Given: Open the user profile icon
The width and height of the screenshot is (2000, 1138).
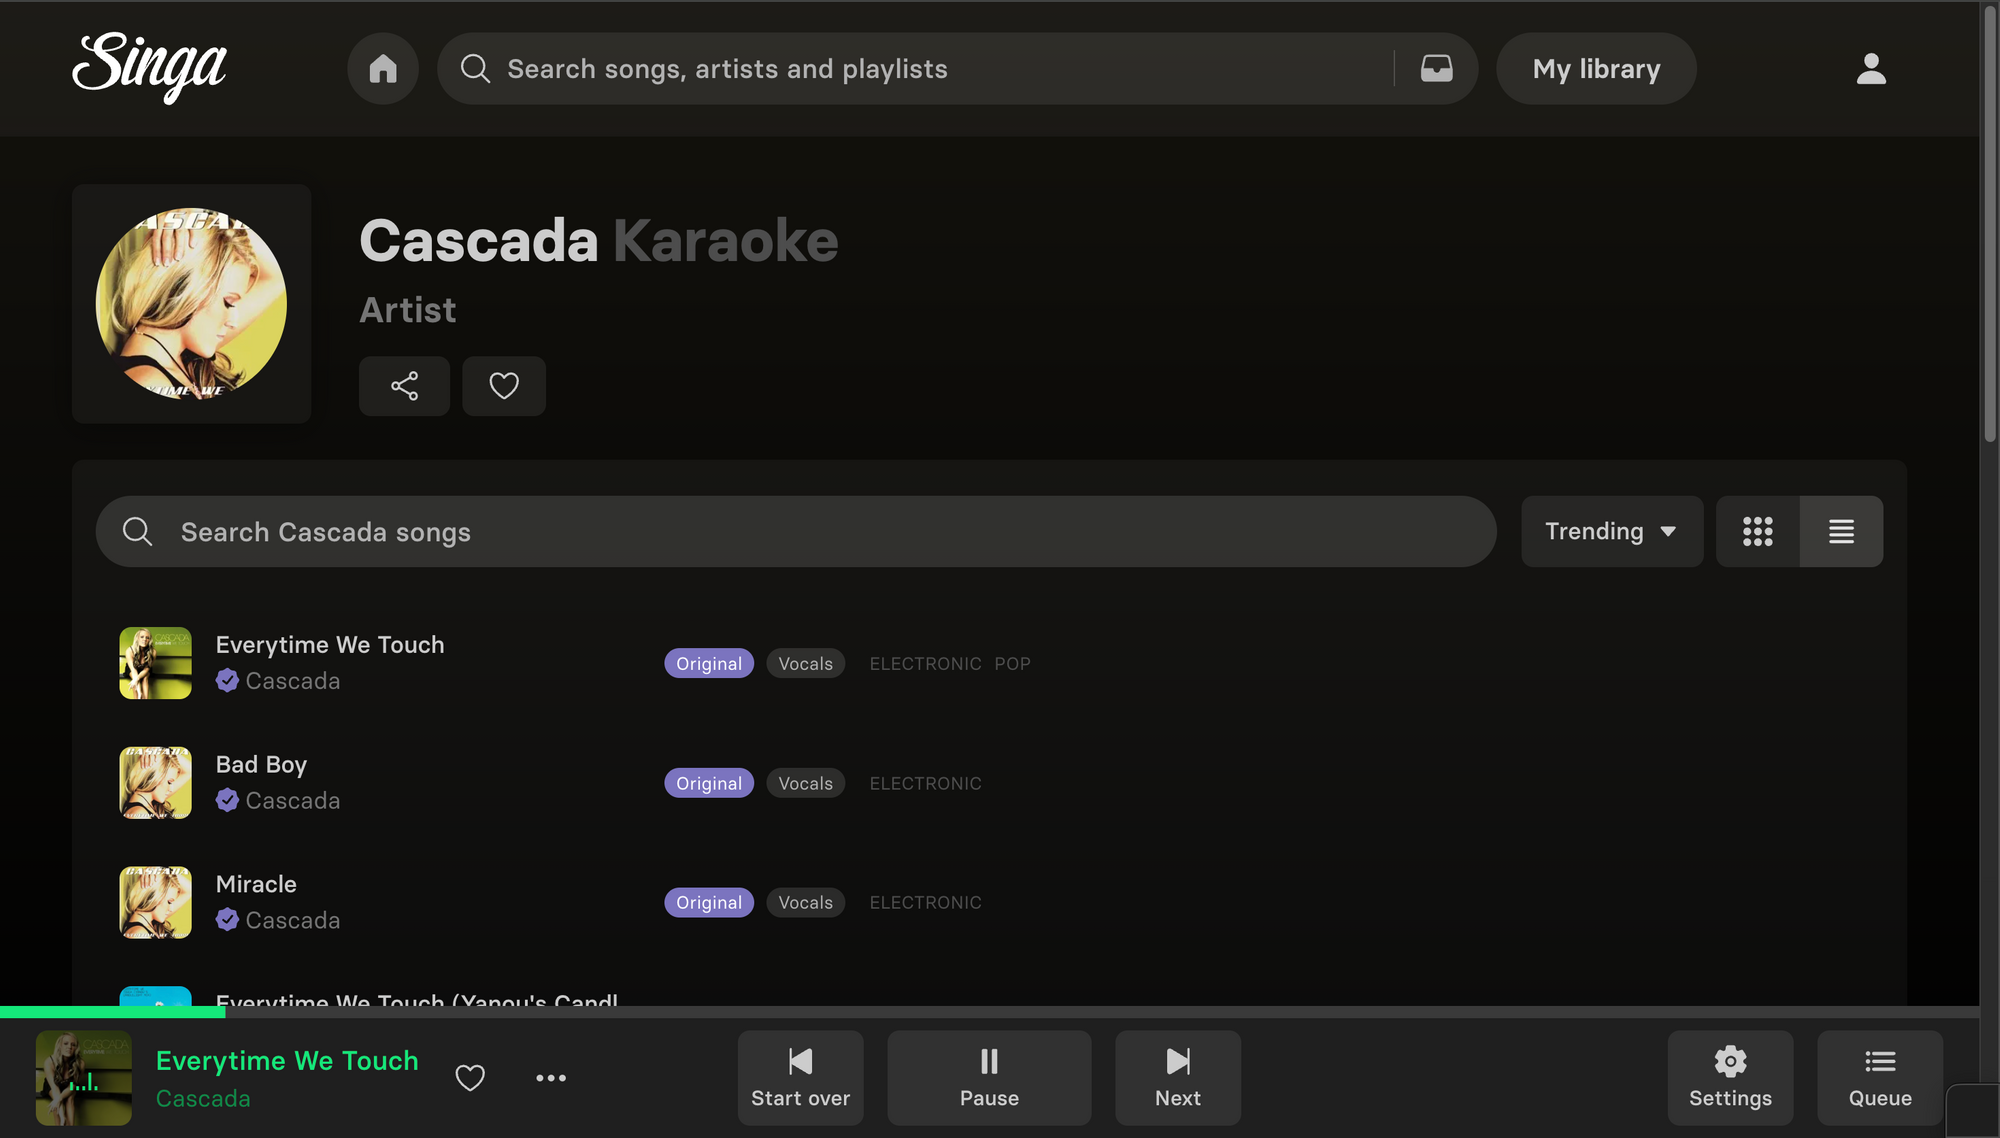Looking at the screenshot, I should coord(1871,68).
